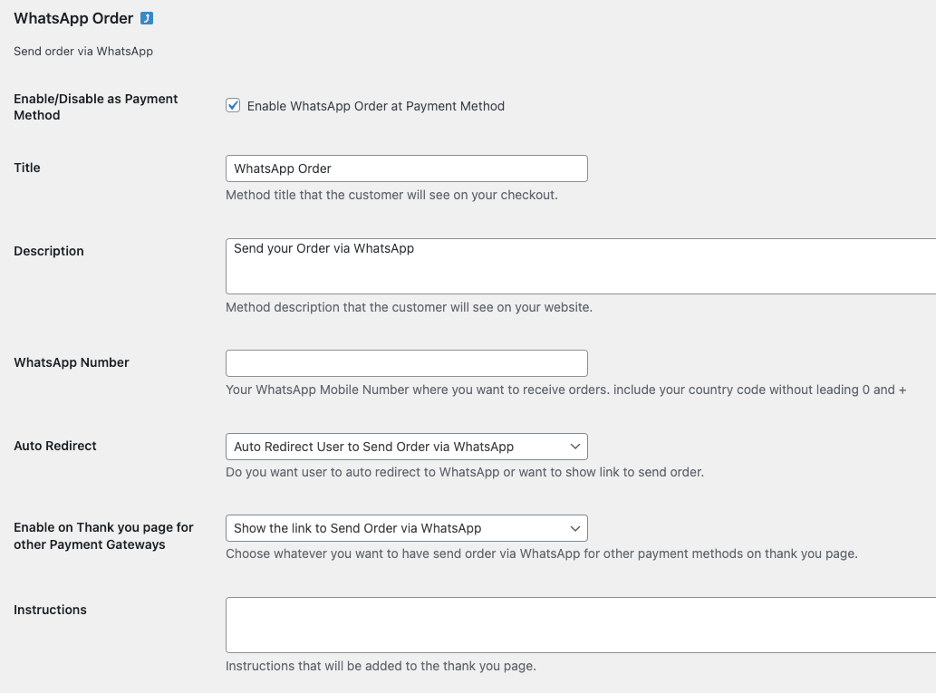Click the 'Instructions' field label
936x694 pixels.
pyautogui.click(x=50, y=609)
